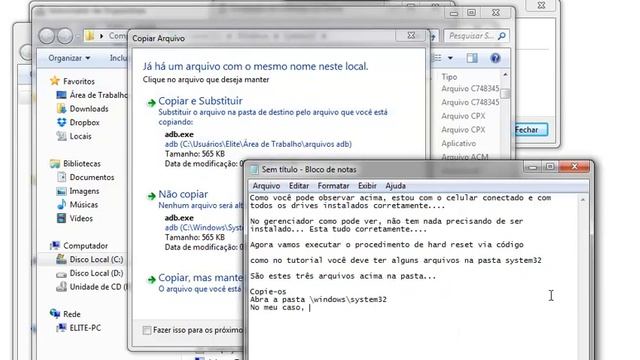Click the Imagens library icon

(x=62, y=191)
